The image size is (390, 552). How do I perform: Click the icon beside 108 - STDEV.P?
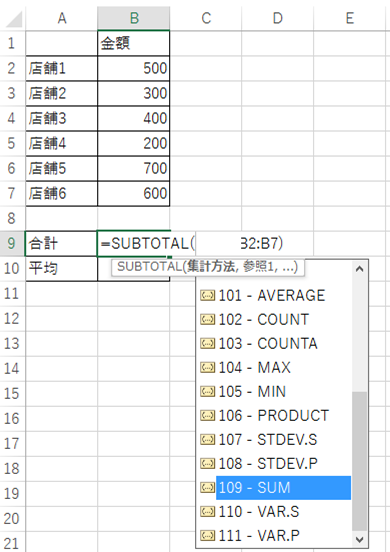[207, 463]
